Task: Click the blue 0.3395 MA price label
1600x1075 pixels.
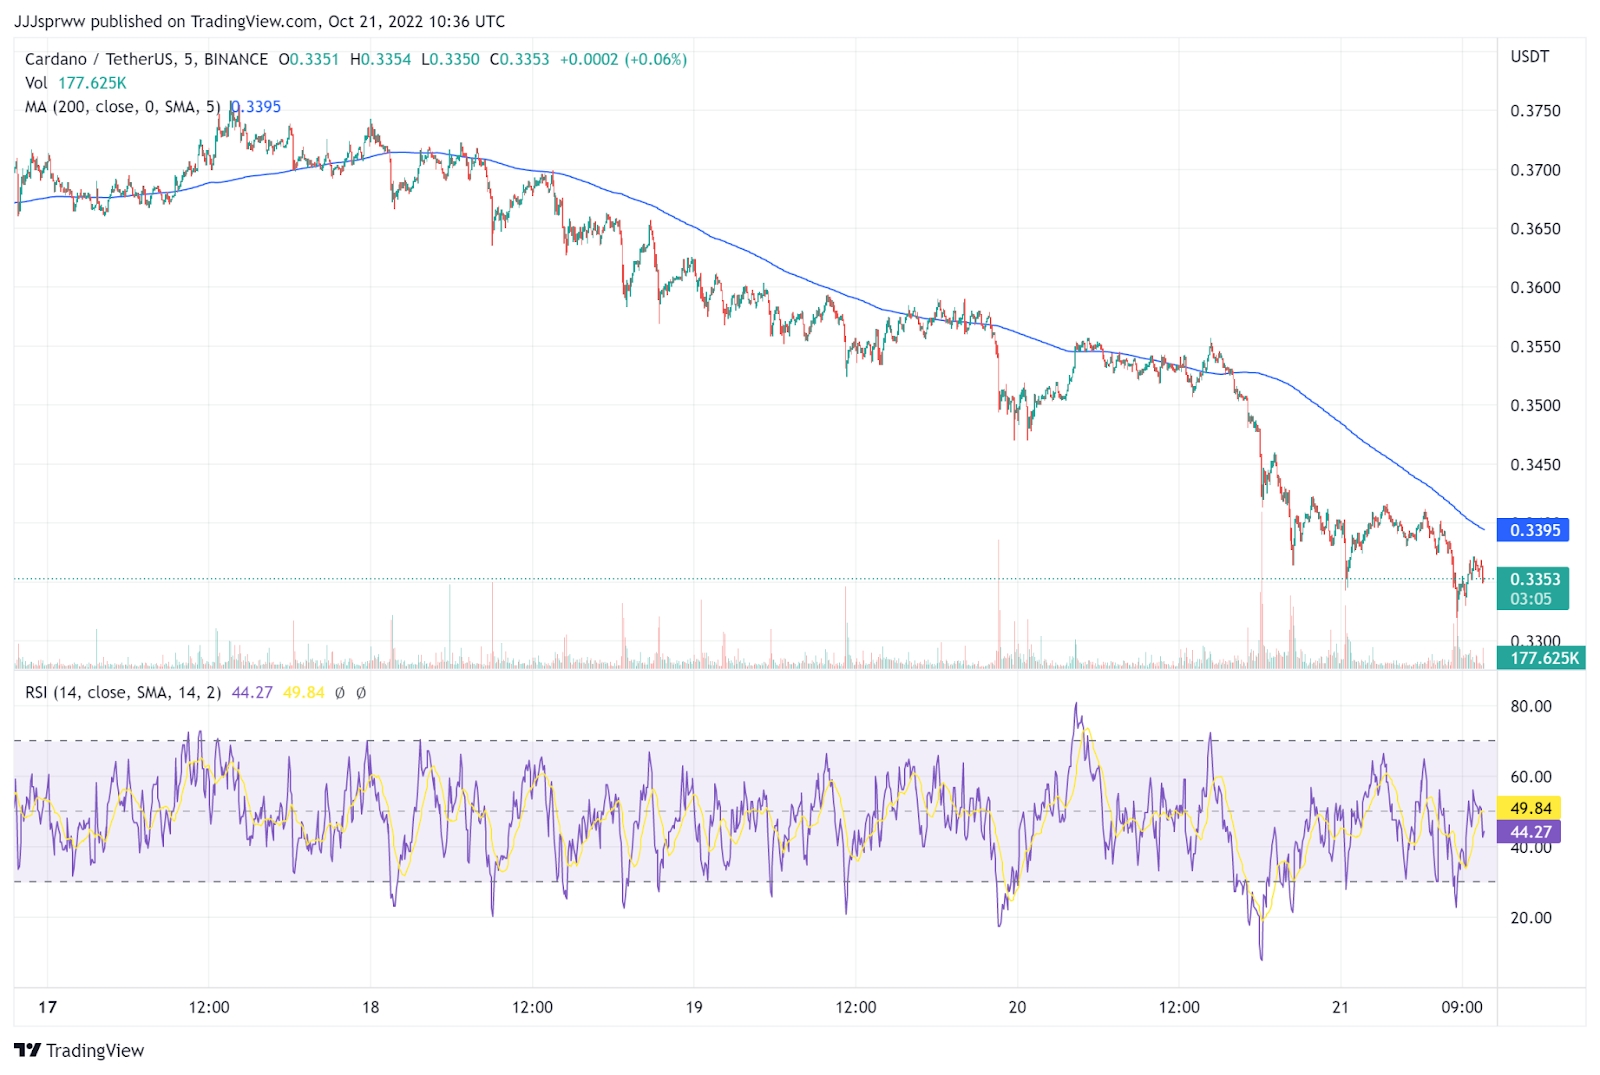Action: point(1532,530)
